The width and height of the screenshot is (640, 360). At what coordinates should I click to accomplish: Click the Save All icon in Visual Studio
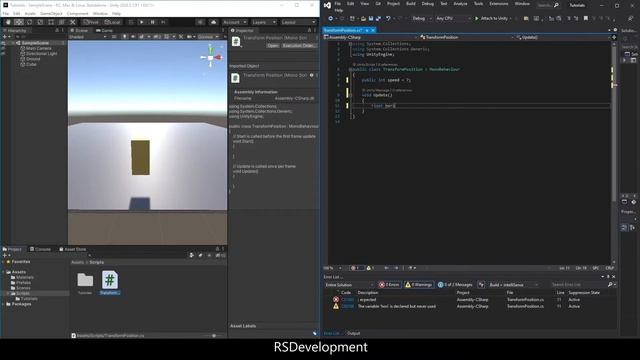click(378, 18)
